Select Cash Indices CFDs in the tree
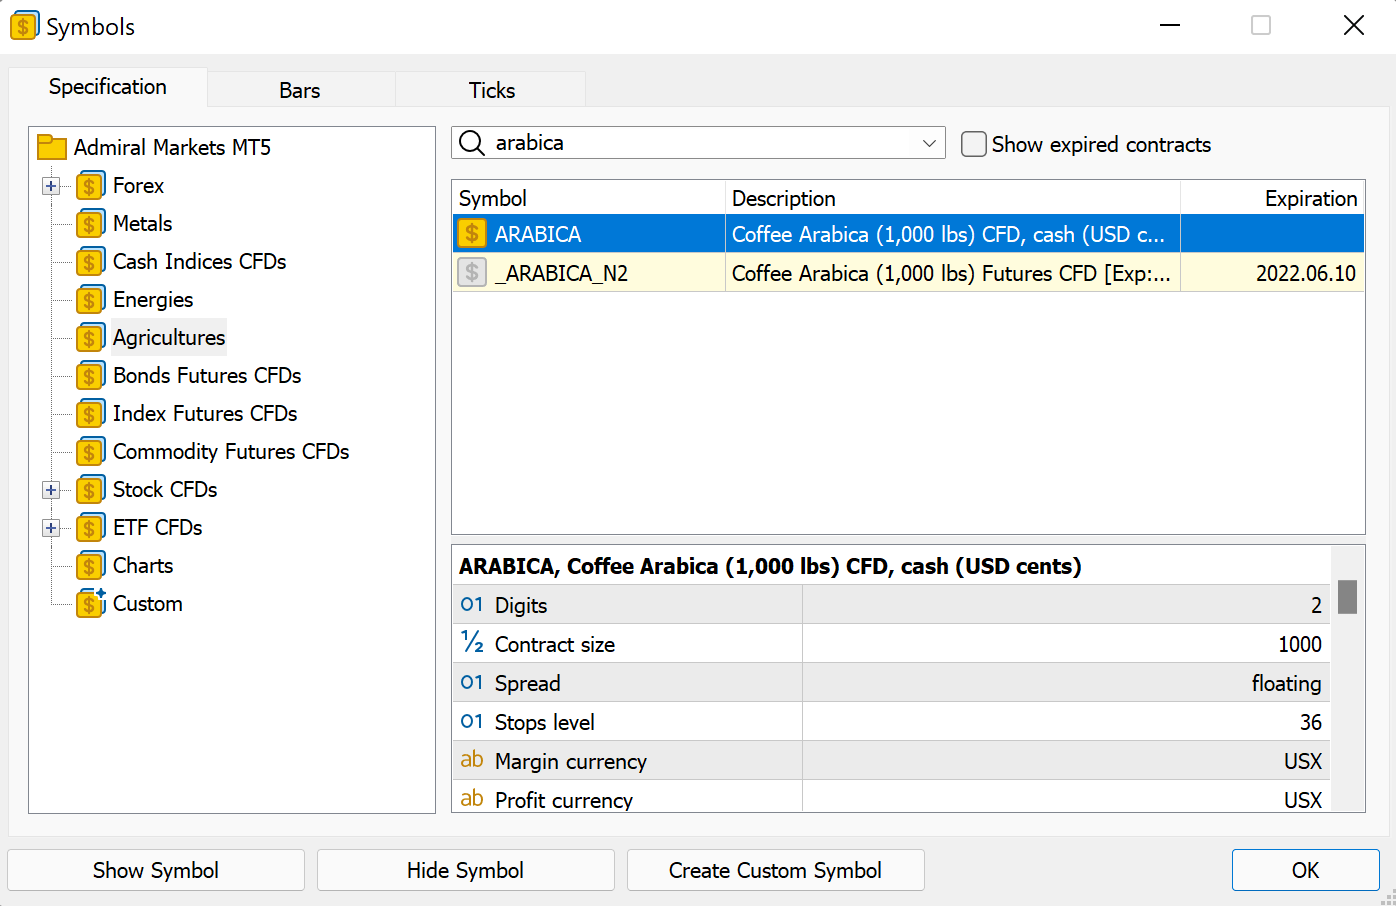Screen dimensions: 1396x906 point(199,262)
